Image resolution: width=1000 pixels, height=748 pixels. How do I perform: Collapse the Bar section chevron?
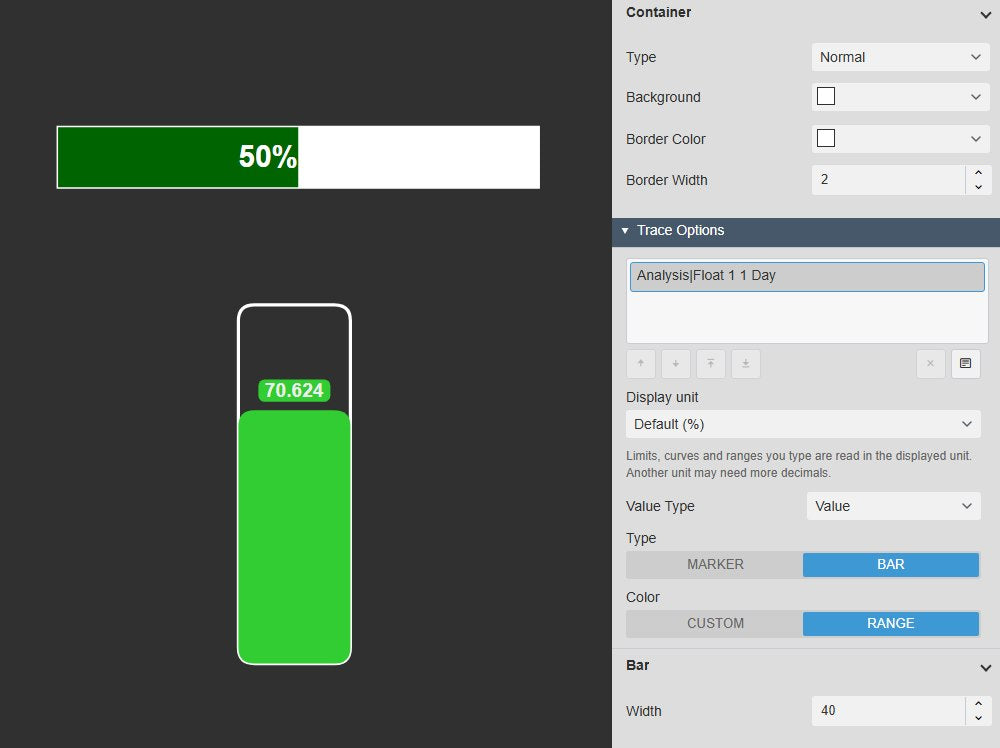coord(985,668)
